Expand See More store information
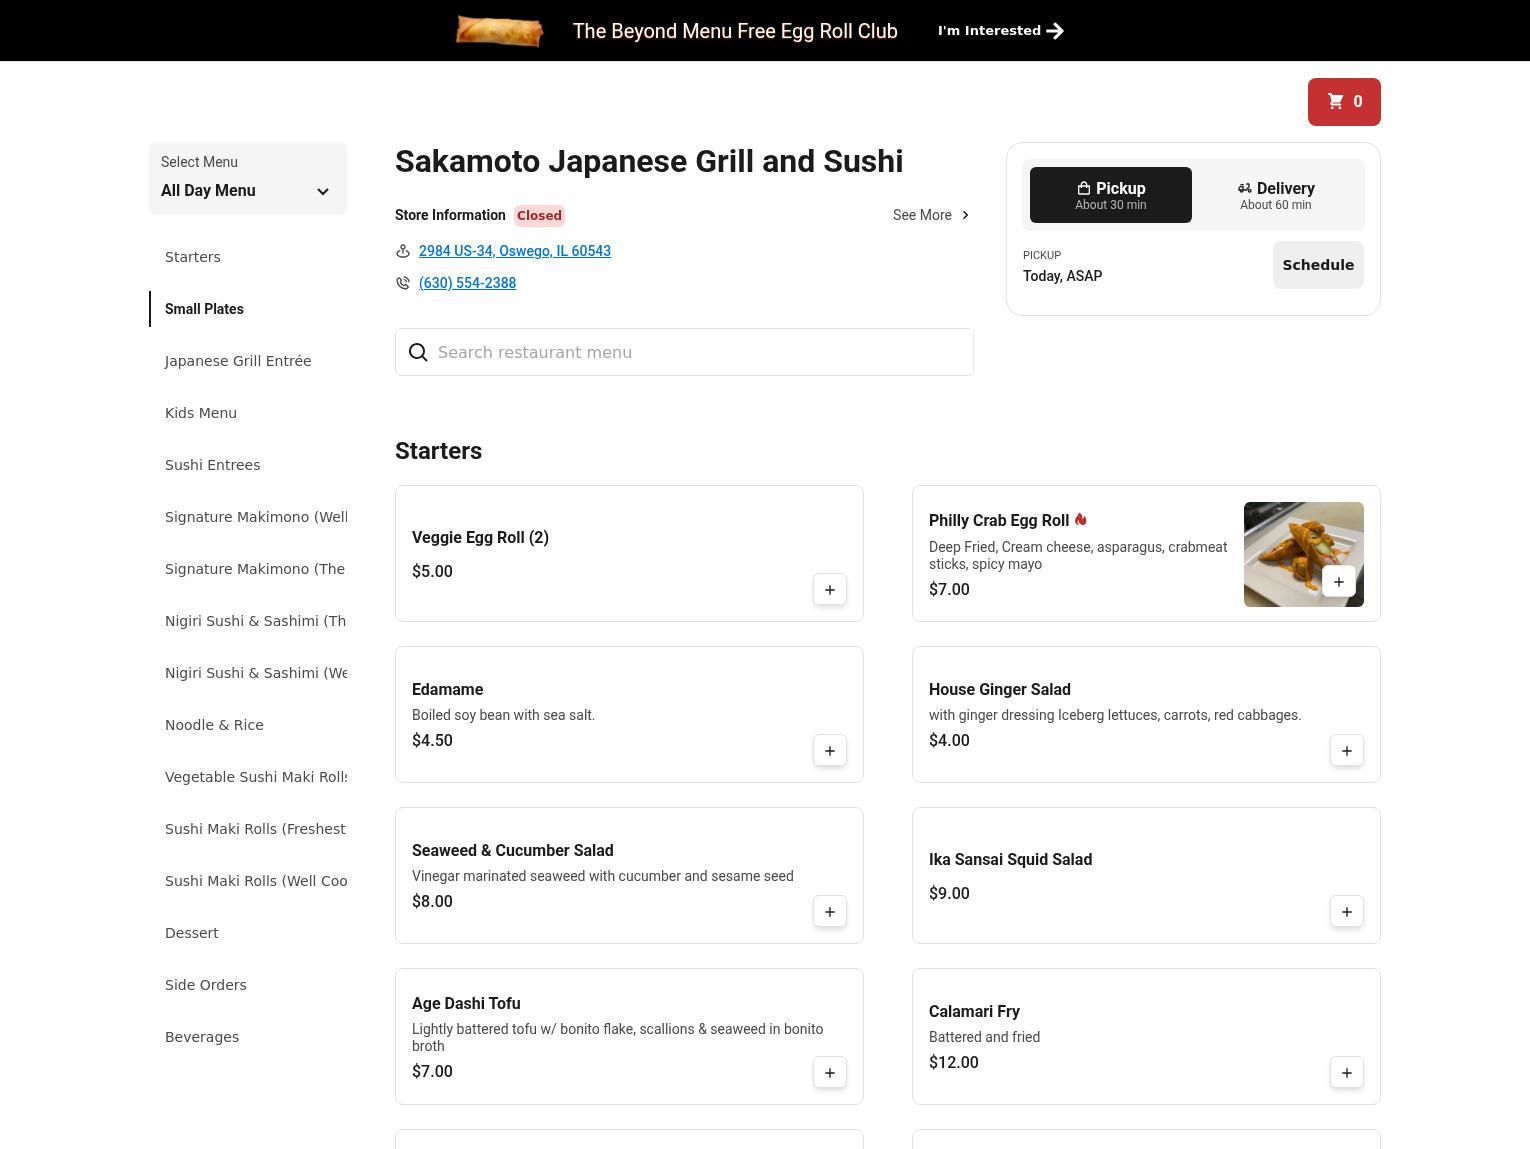 coord(930,215)
